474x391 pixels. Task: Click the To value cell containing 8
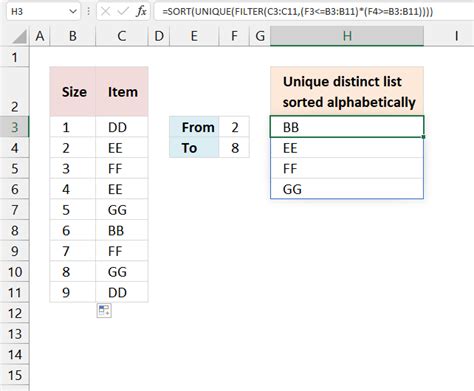tap(234, 148)
